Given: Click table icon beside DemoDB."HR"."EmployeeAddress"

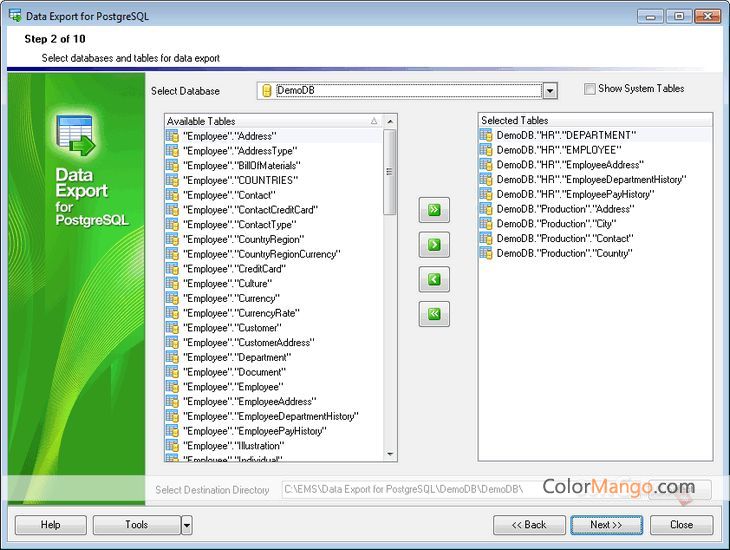Looking at the screenshot, I should 486,164.
